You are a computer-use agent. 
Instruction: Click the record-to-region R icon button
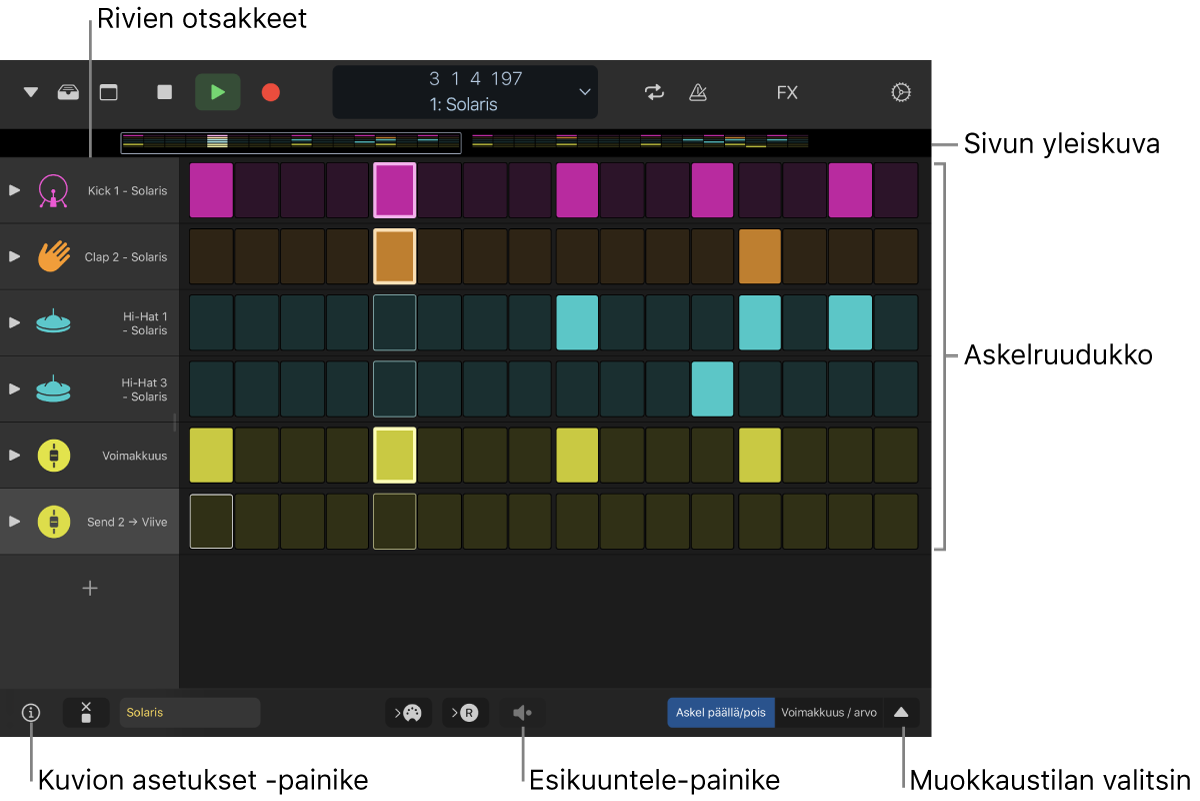(x=466, y=712)
